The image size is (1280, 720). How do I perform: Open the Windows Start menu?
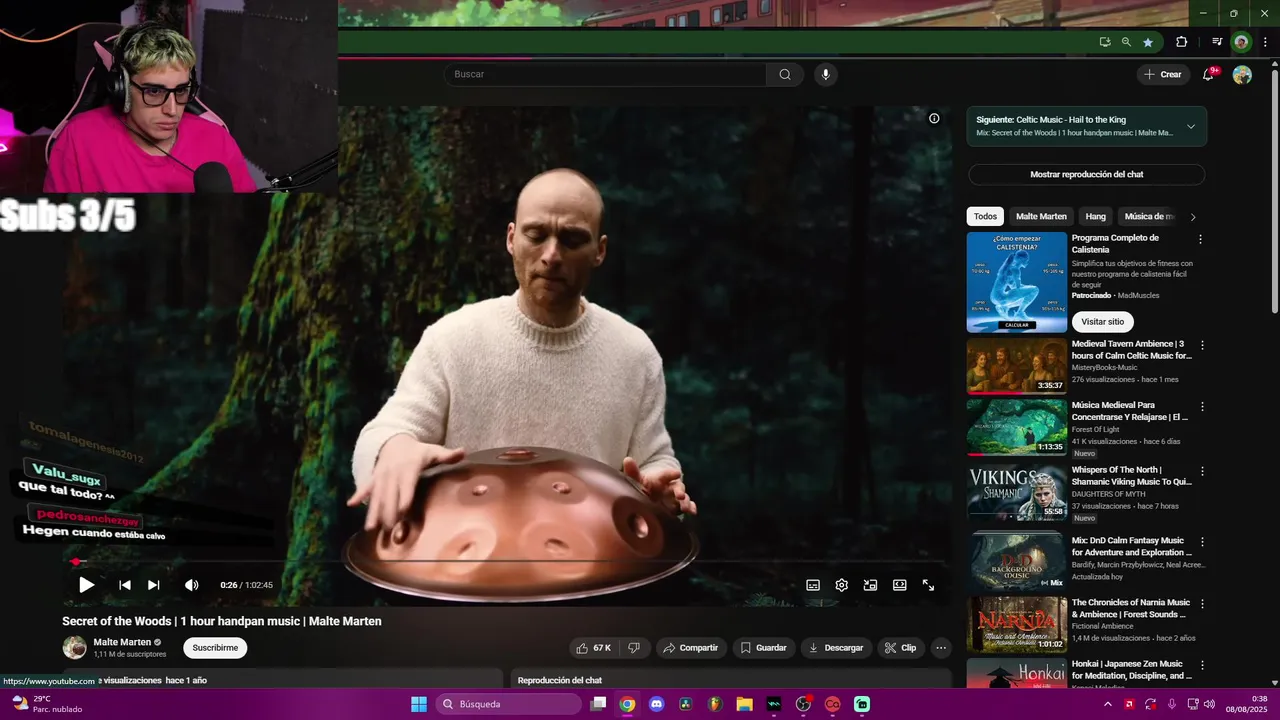[x=419, y=704]
